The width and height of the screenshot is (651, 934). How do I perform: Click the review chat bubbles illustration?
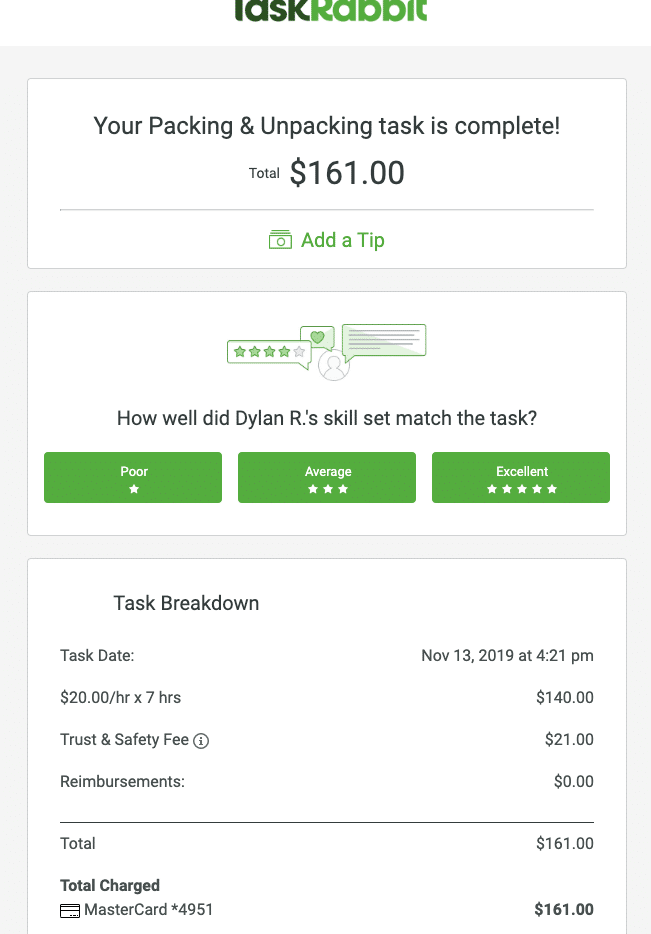tap(327, 352)
